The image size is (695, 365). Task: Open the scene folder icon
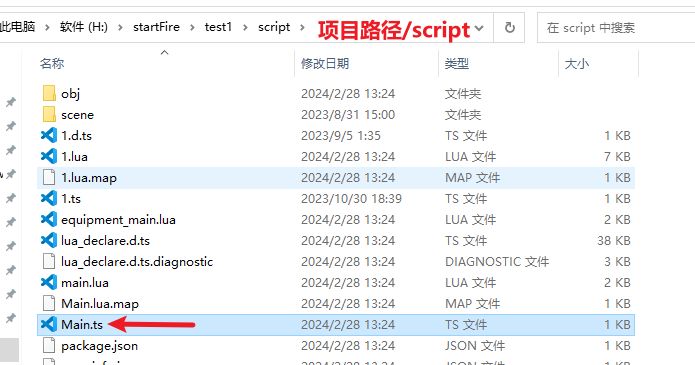[49, 114]
